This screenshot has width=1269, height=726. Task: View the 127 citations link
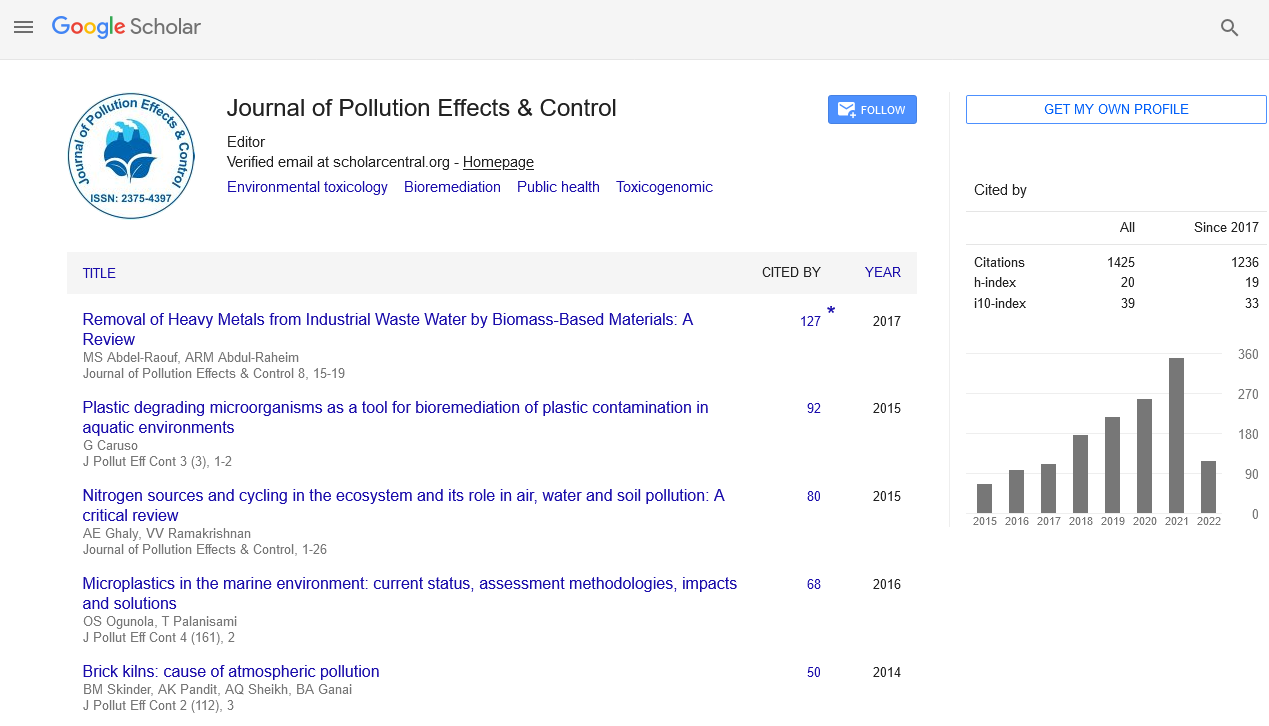pos(810,322)
